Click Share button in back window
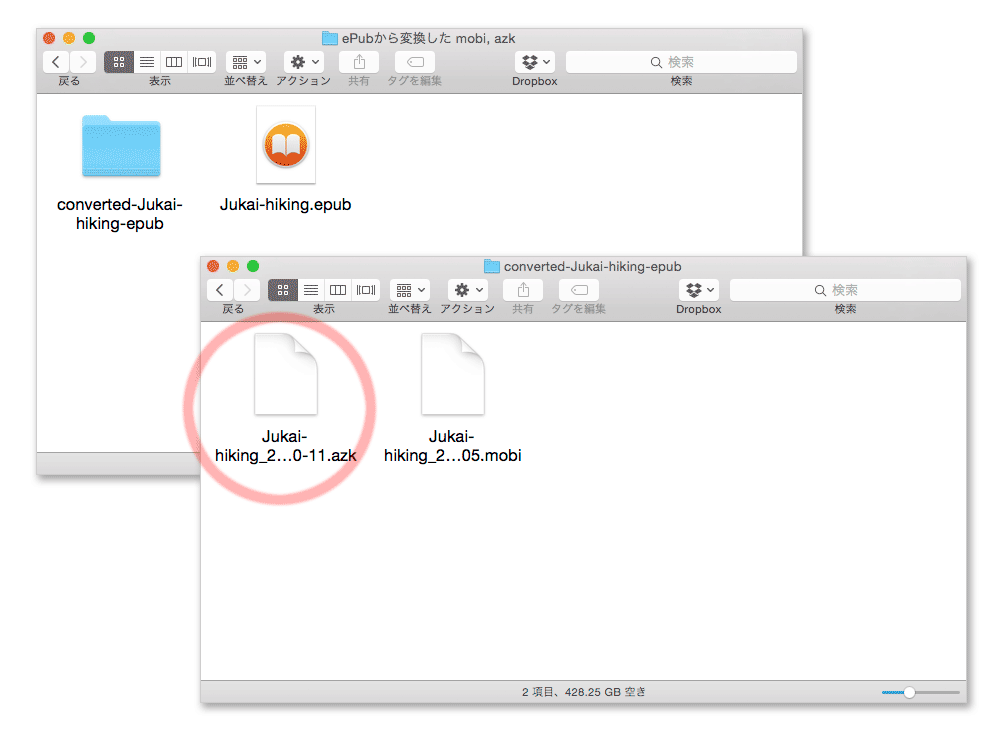 tap(359, 62)
